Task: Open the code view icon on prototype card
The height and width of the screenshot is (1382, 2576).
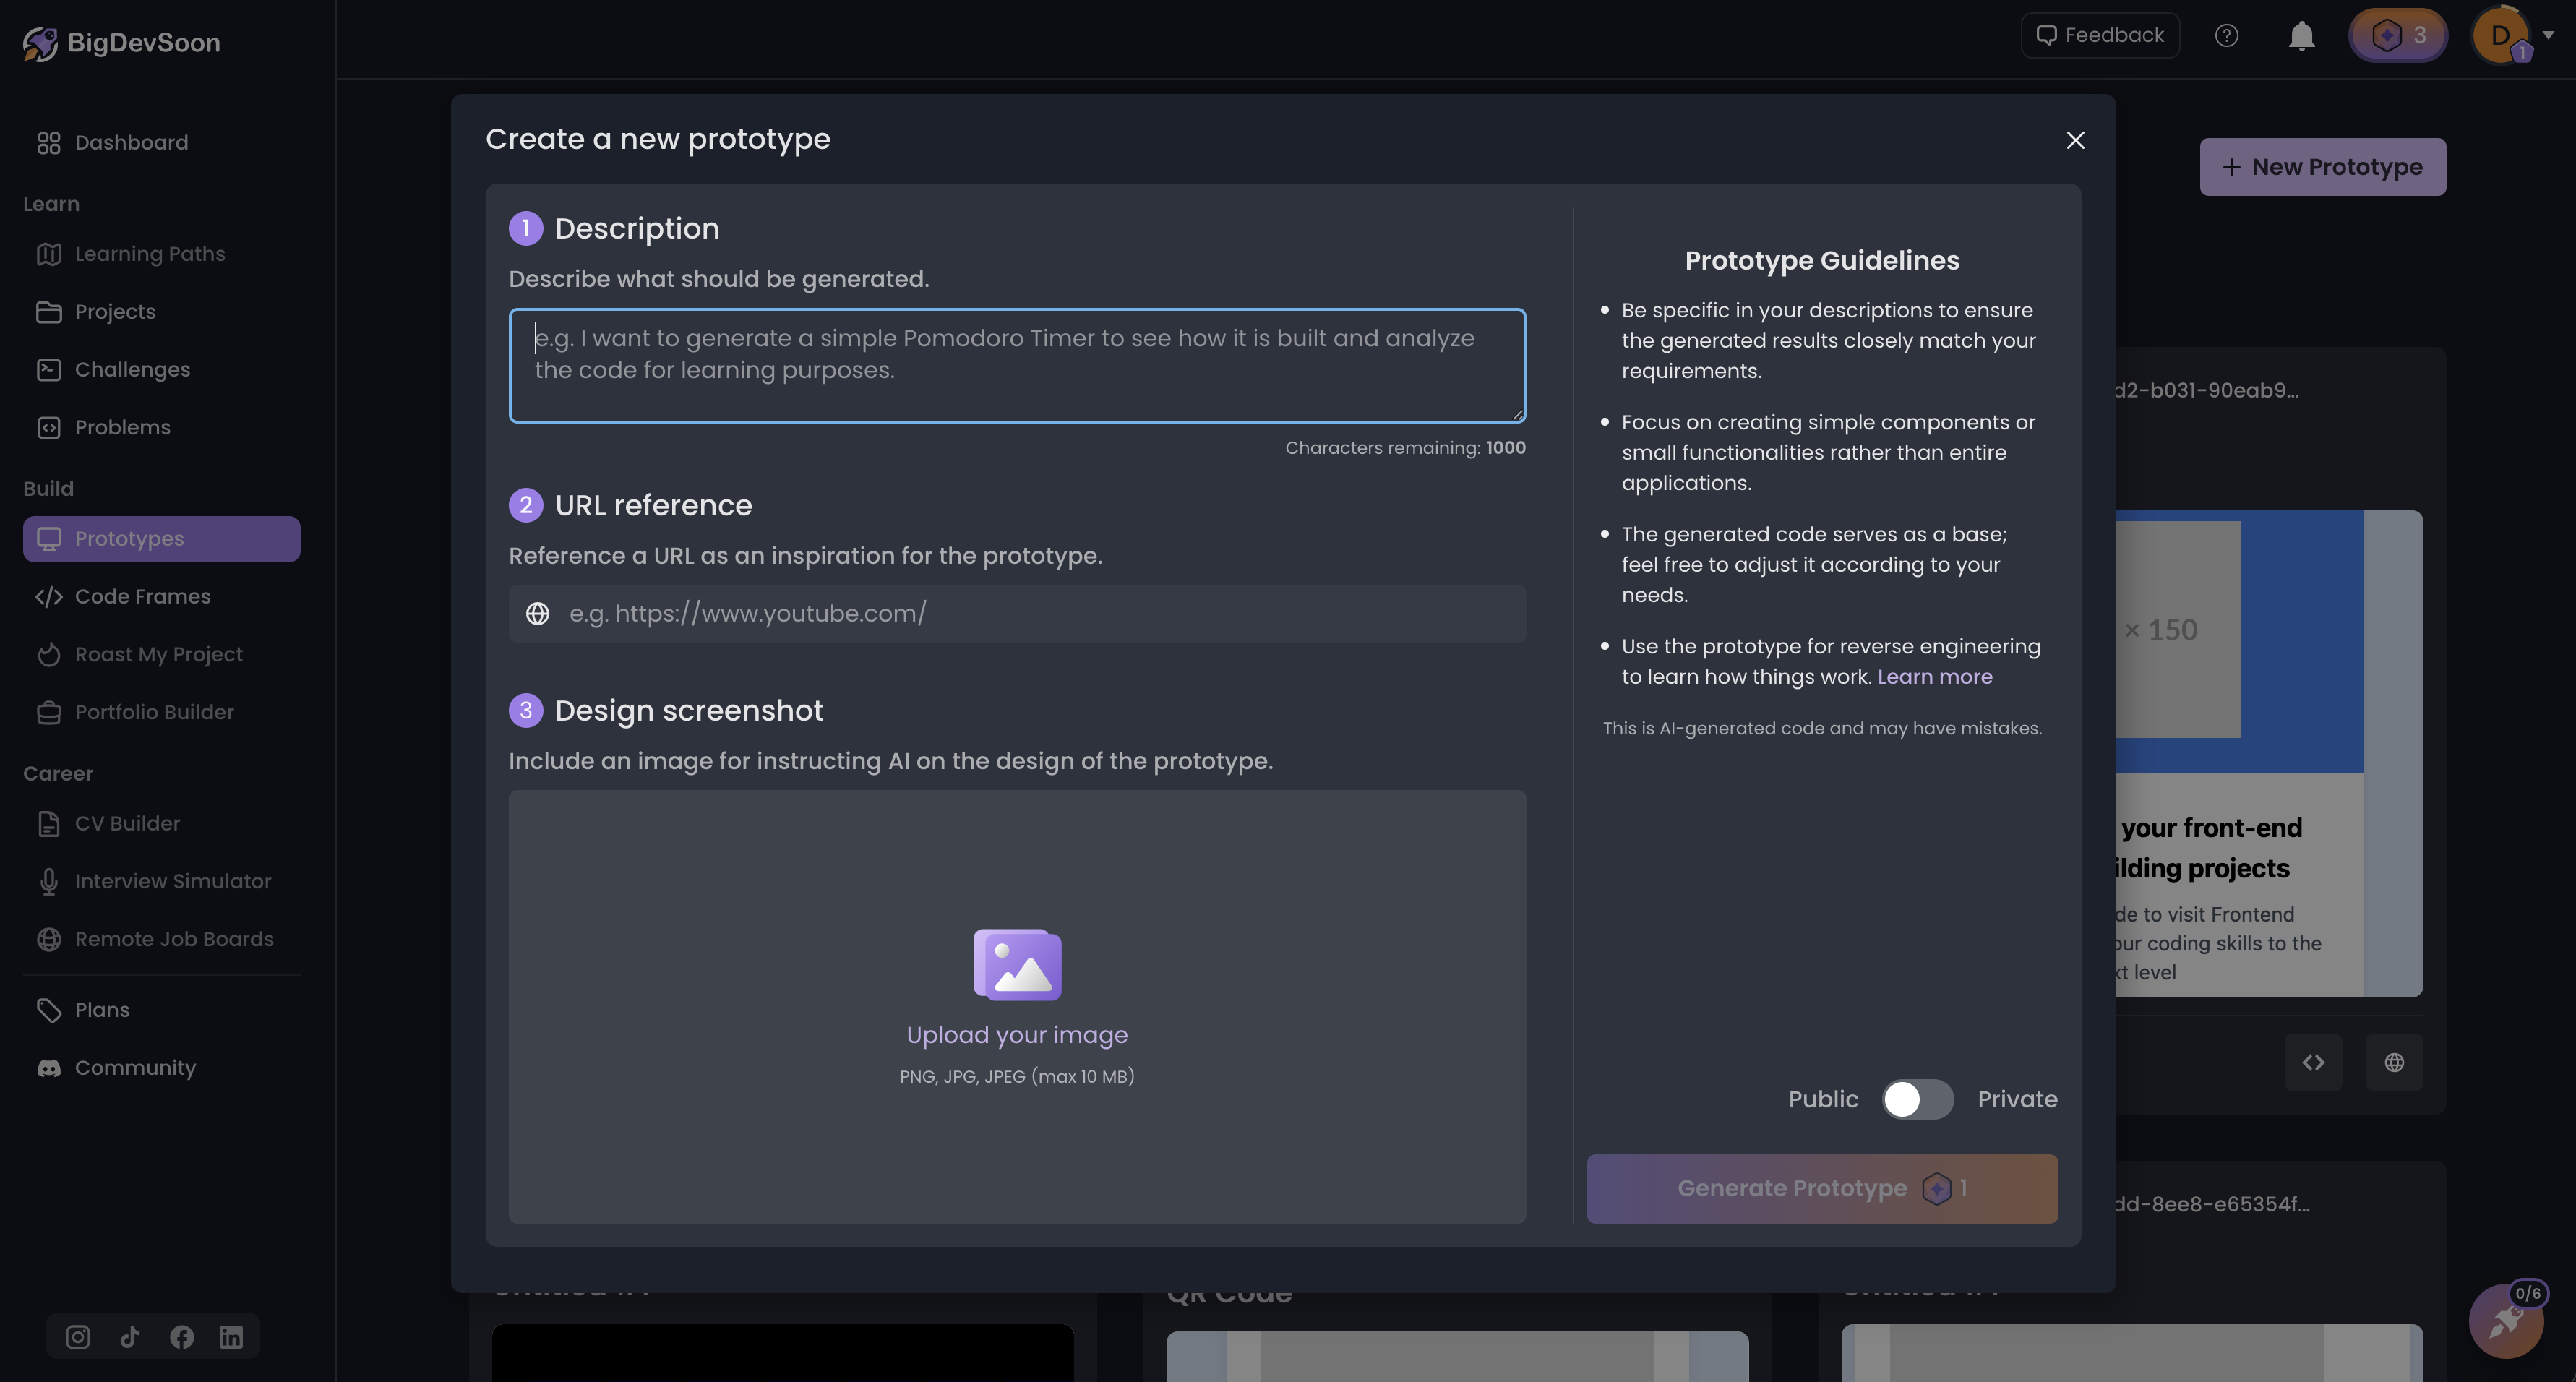Action: (x=2313, y=1062)
